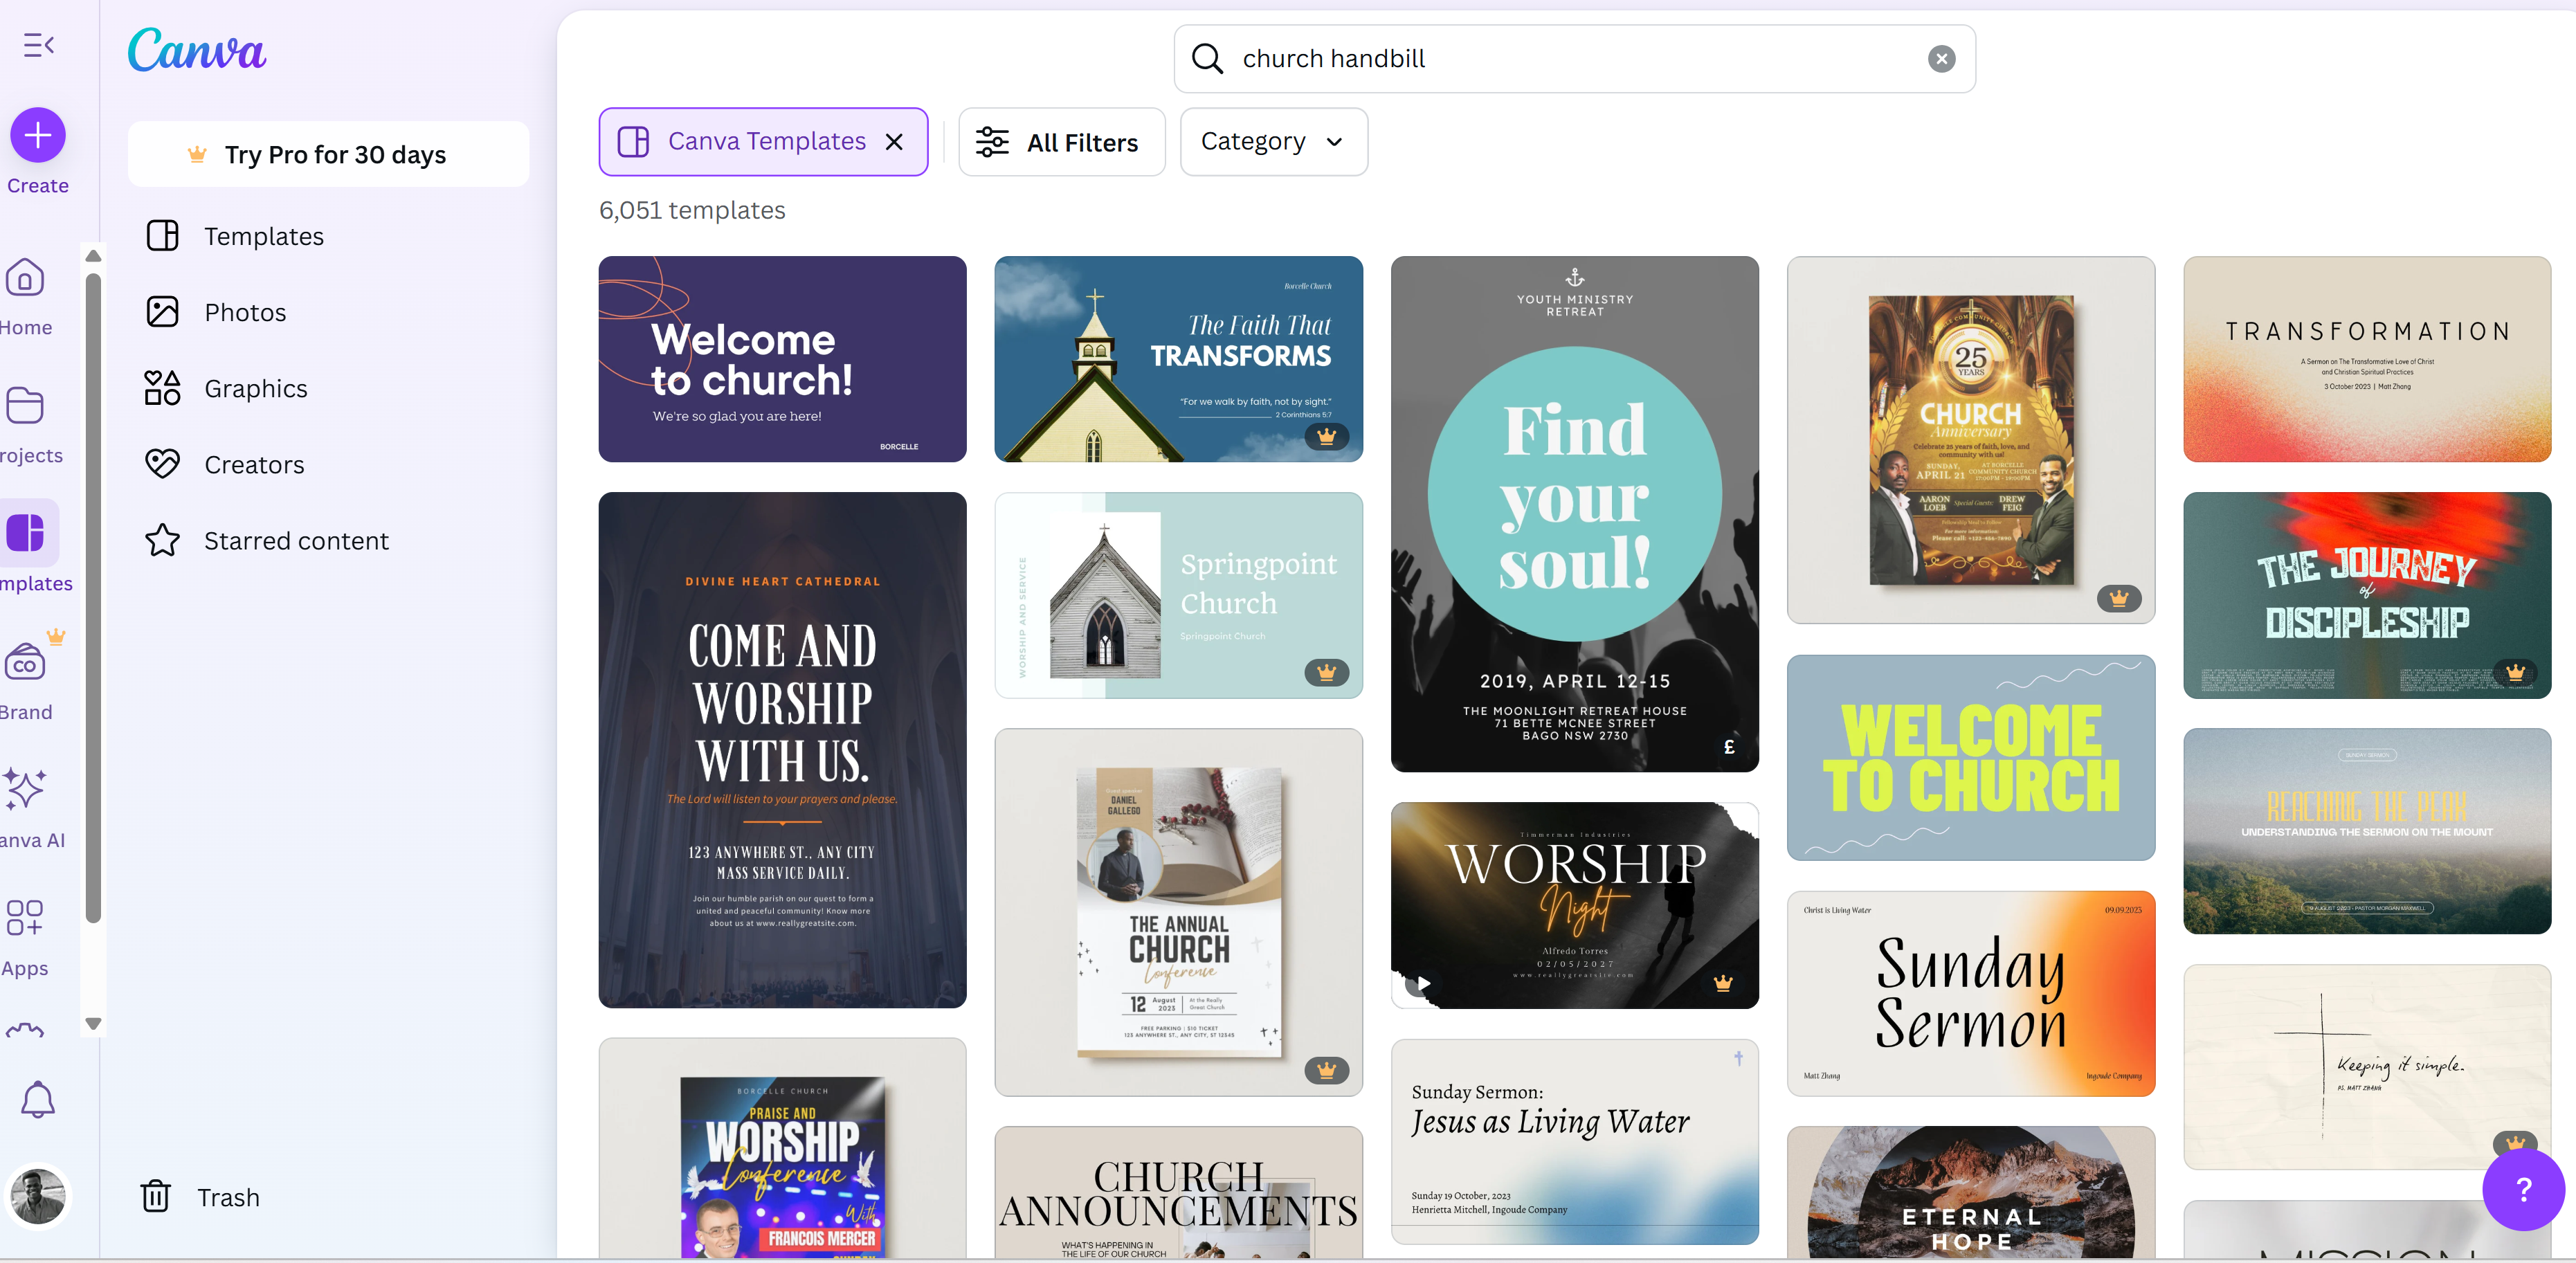Open the notifications bell

point(38,1099)
